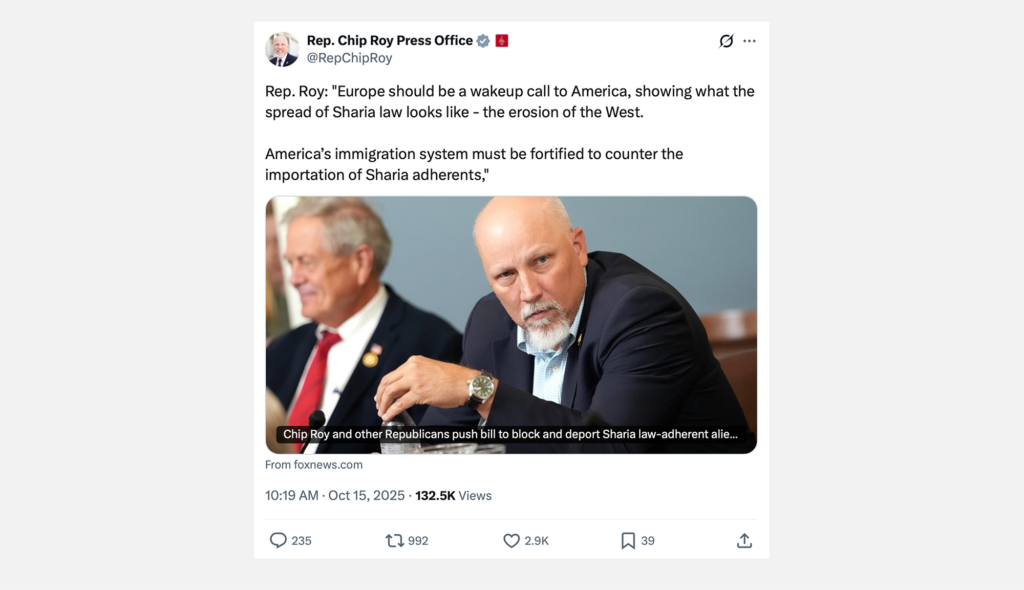Viewport: 1024px width, 590px height.
Task: Click the @RepChipRoy handle
Action: pyautogui.click(x=349, y=58)
